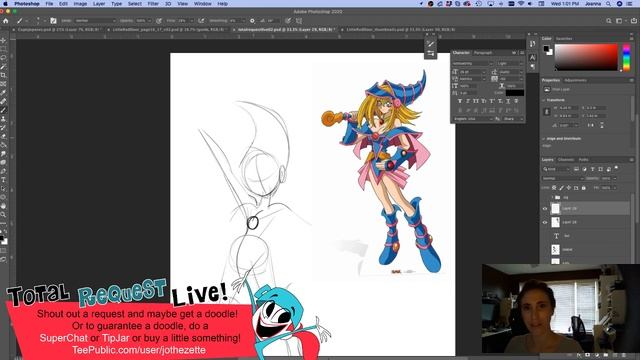Screen dimensions: 640x360
Task: Switch to the Swatches tab
Action: point(564,39)
